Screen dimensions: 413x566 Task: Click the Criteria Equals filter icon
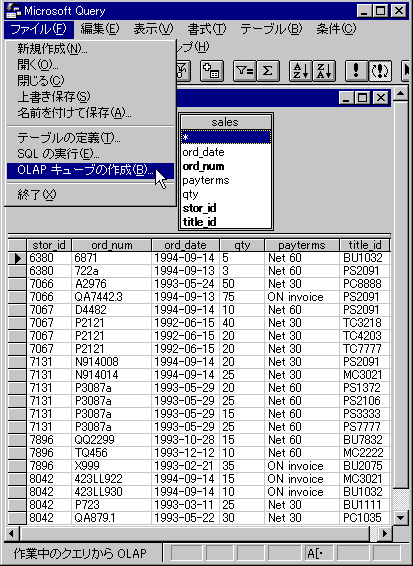click(x=244, y=70)
